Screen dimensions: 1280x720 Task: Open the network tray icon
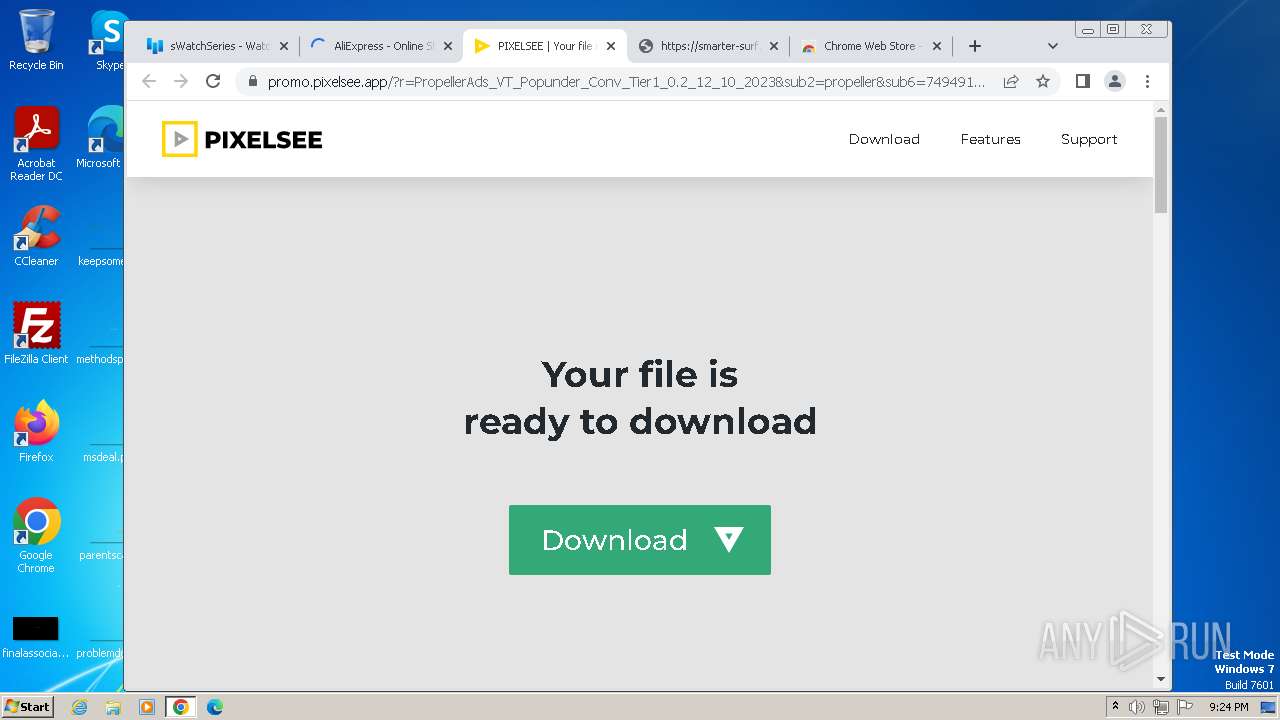pos(1160,707)
